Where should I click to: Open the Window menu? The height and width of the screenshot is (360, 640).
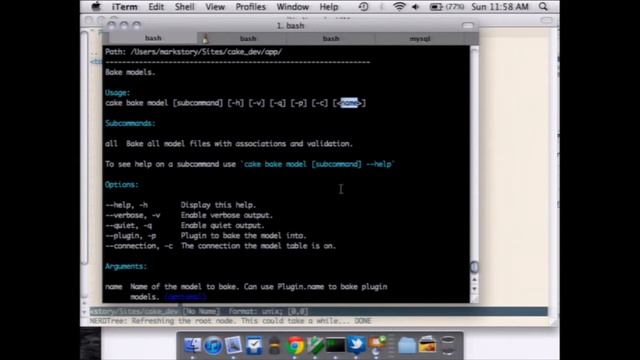click(293, 7)
